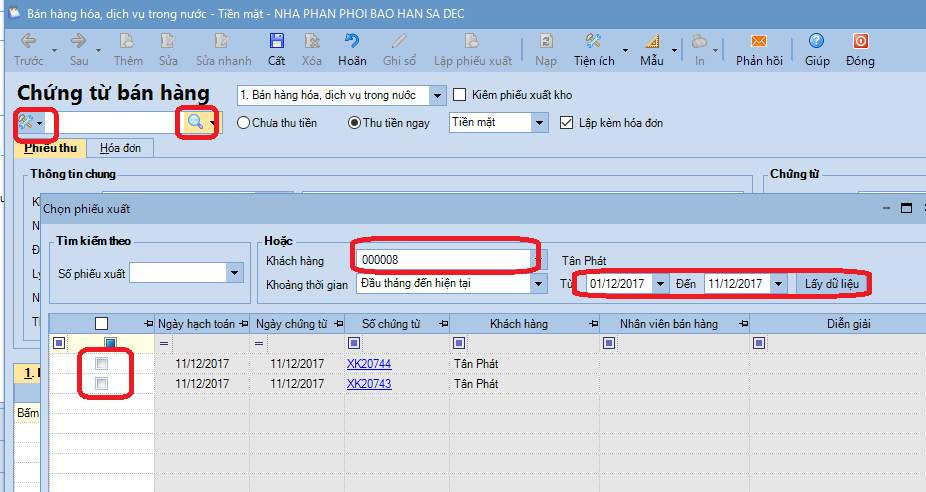The height and width of the screenshot is (492, 926).
Task: Sort by Khách hàng column header
Action: pyautogui.click(x=519, y=324)
